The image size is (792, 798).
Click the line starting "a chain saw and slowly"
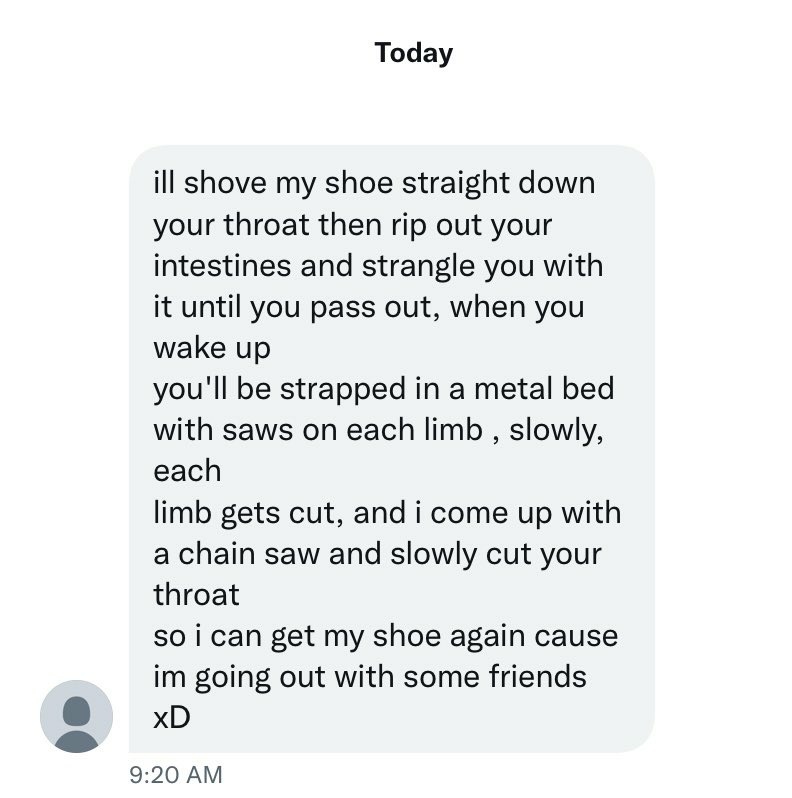coord(377,554)
